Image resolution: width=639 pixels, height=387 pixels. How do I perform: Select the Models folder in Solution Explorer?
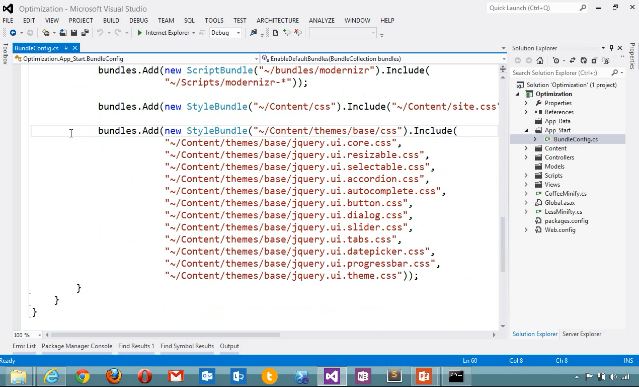[554, 166]
